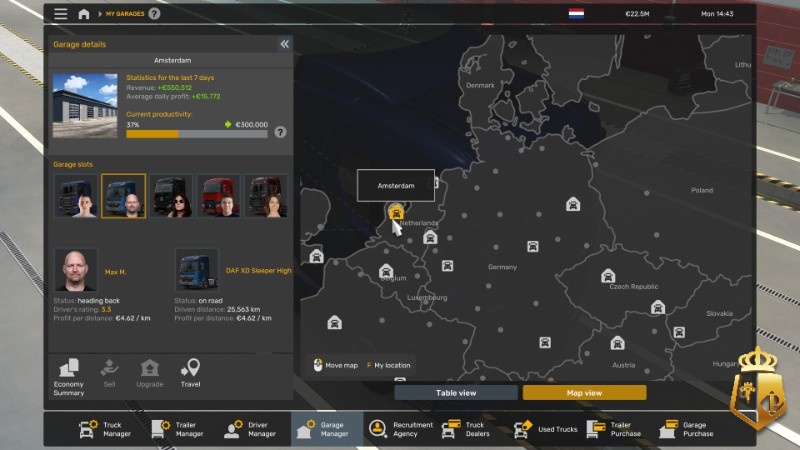Click the revenue value +€550,512
800x450 pixels.
[x=175, y=87]
